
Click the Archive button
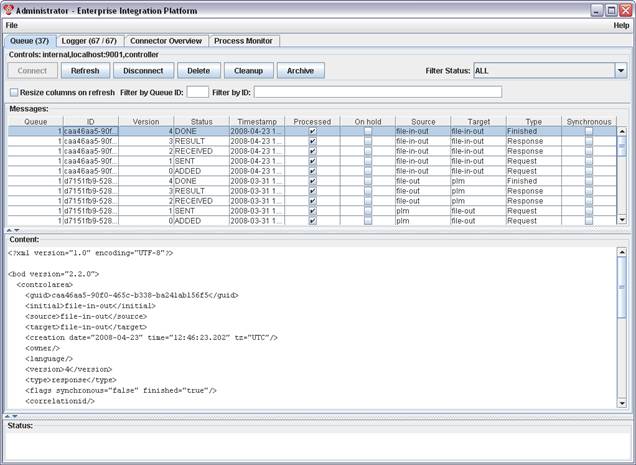coord(301,71)
